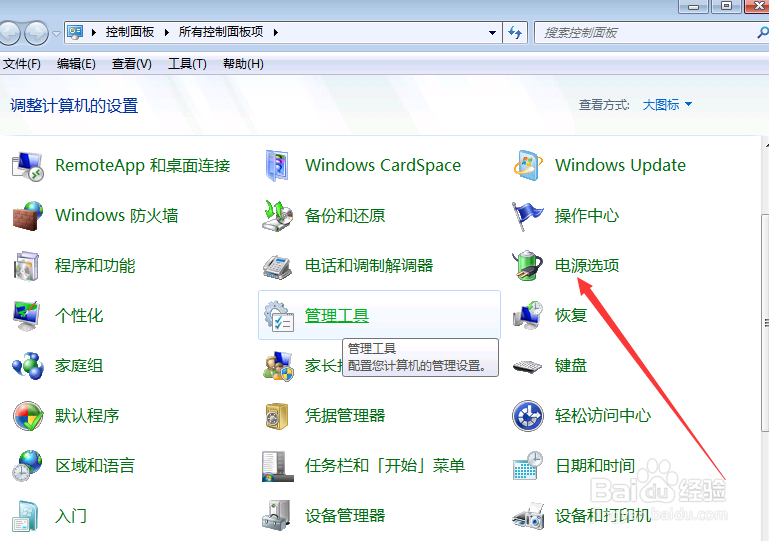Open the 电源选项 link
This screenshot has width=769, height=541.
pyautogui.click(x=587, y=266)
